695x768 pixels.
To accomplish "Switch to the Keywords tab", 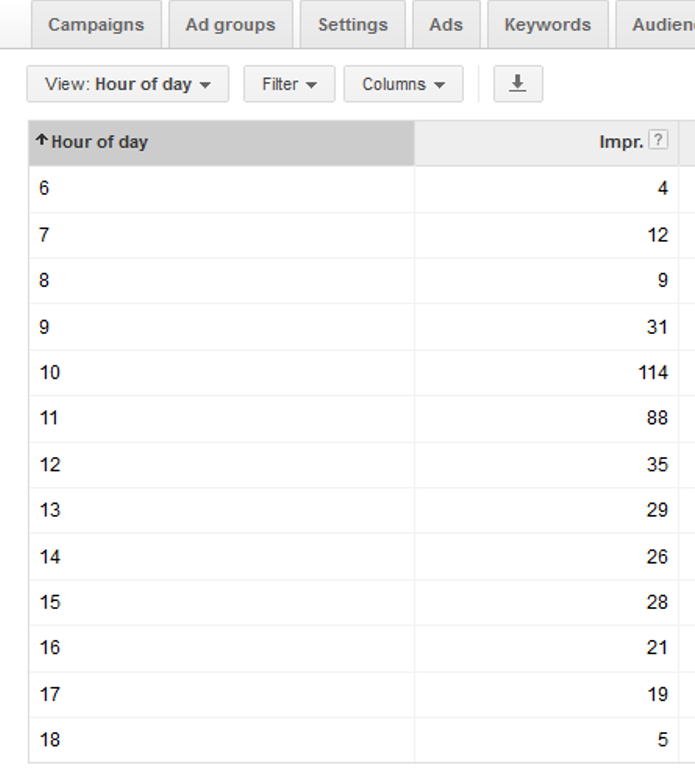I will coord(548,24).
